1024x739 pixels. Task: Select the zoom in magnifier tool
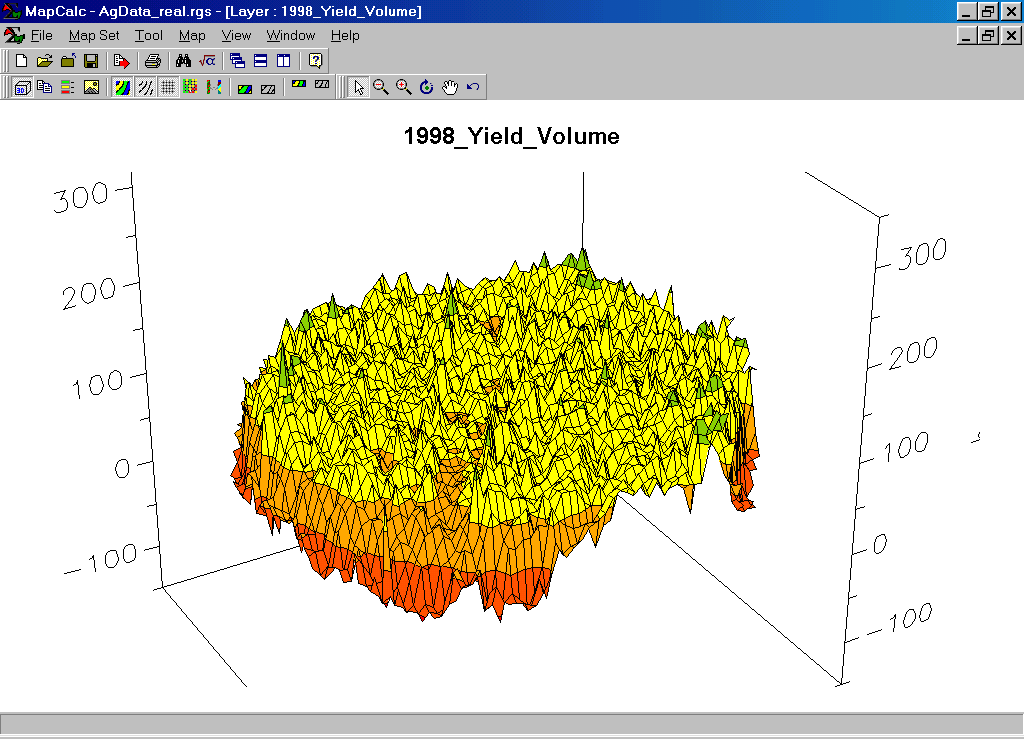[404, 87]
